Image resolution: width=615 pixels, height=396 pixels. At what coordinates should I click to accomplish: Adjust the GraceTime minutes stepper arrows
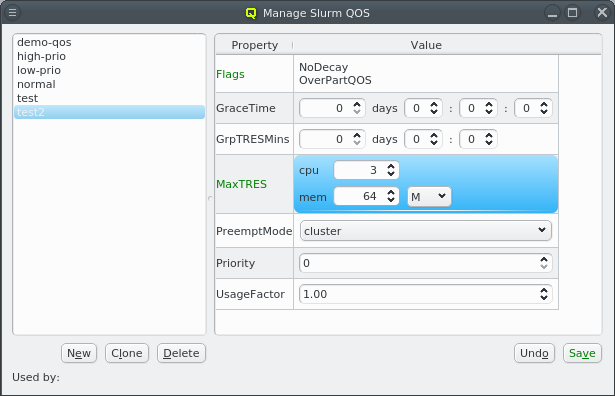tap(489, 108)
